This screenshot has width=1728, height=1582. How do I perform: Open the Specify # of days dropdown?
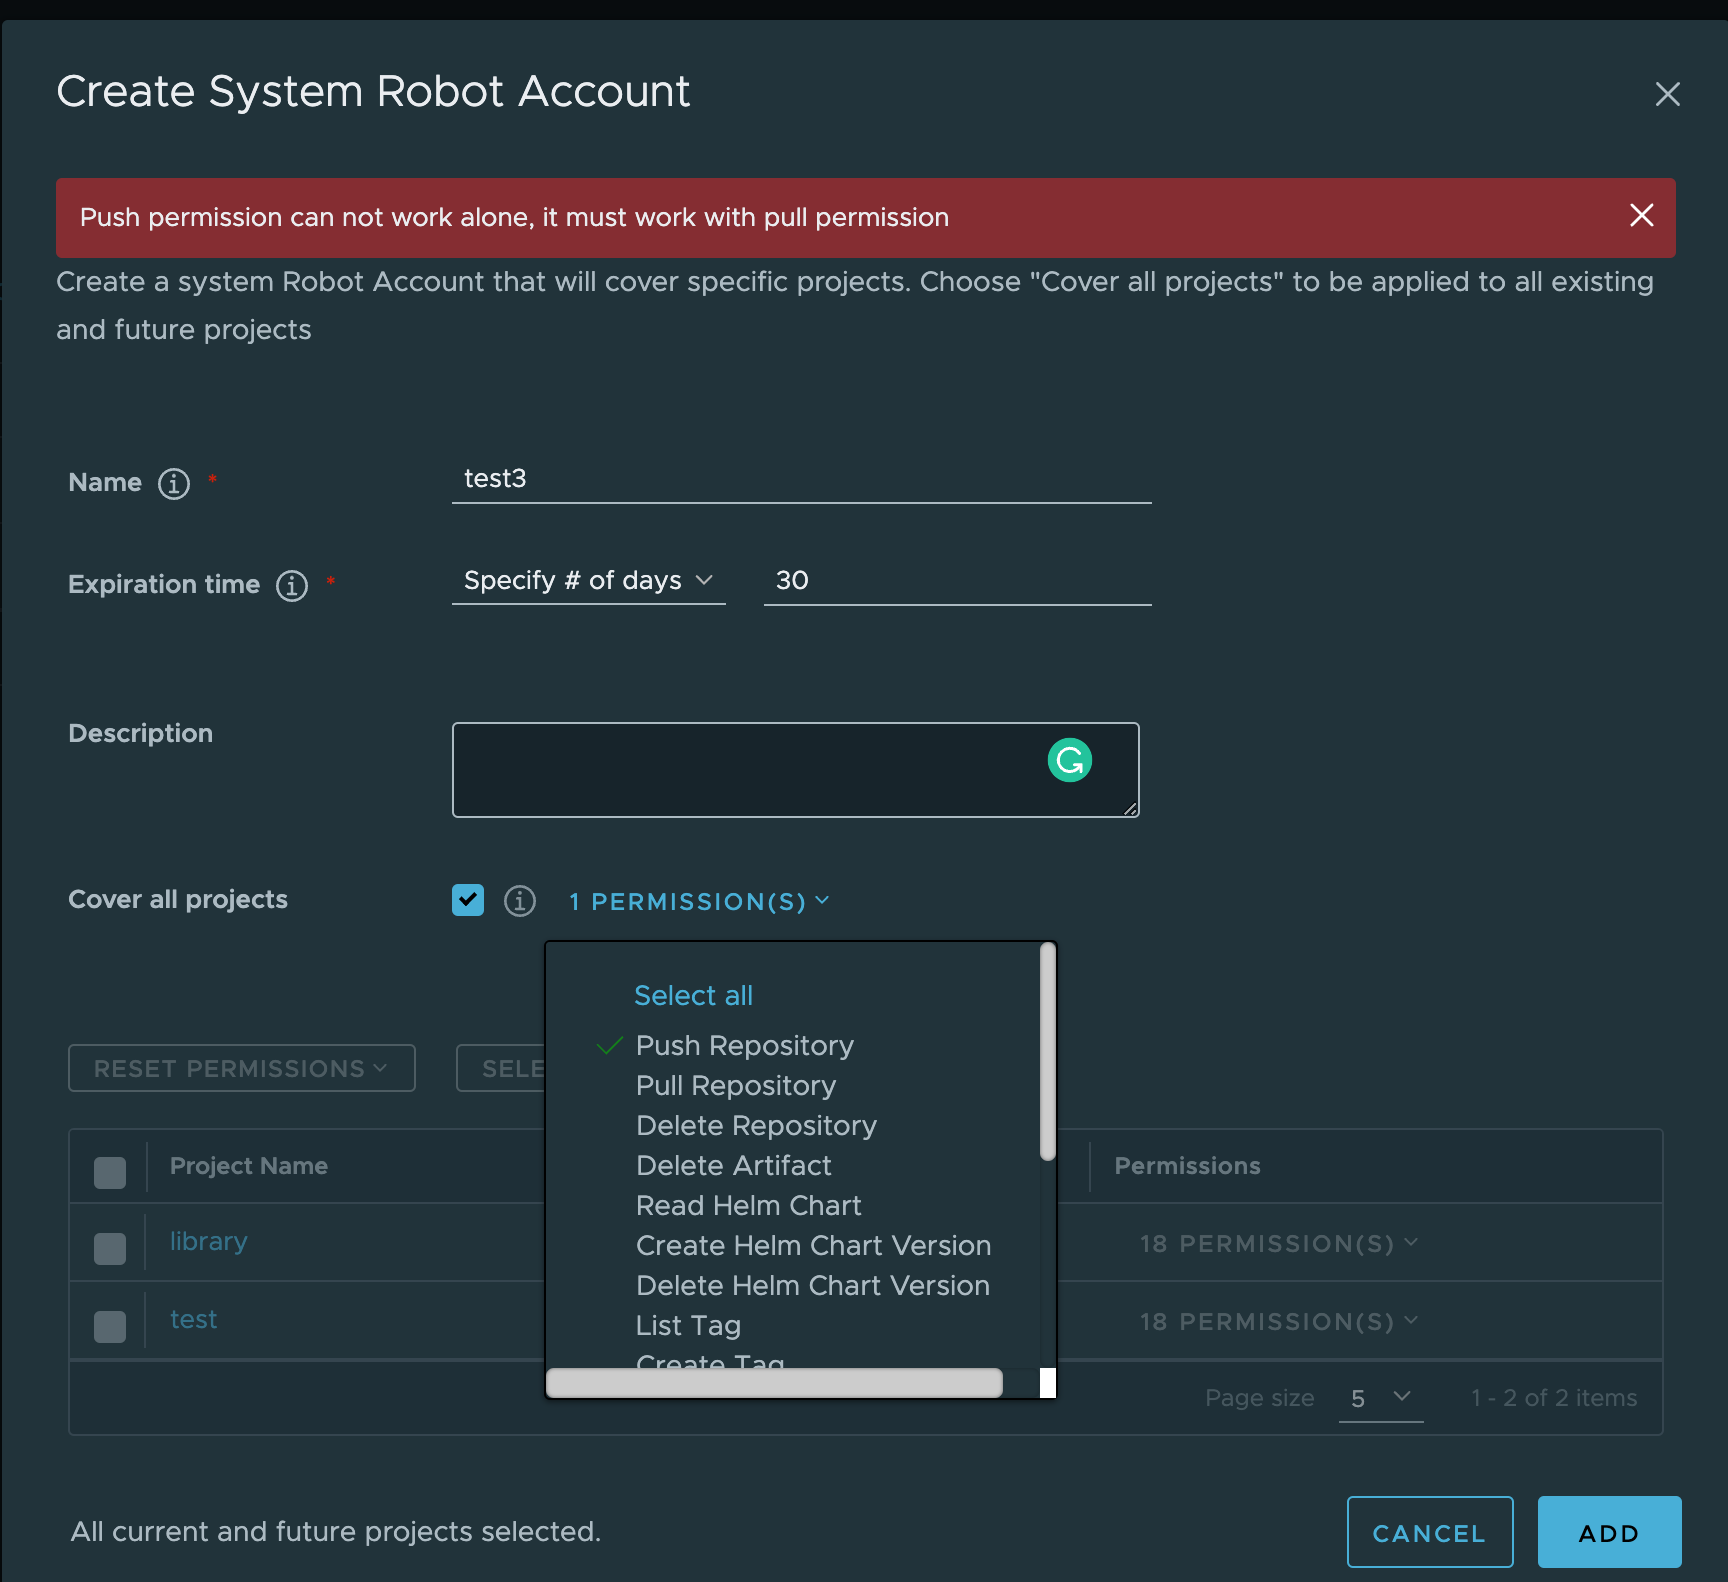(x=589, y=581)
